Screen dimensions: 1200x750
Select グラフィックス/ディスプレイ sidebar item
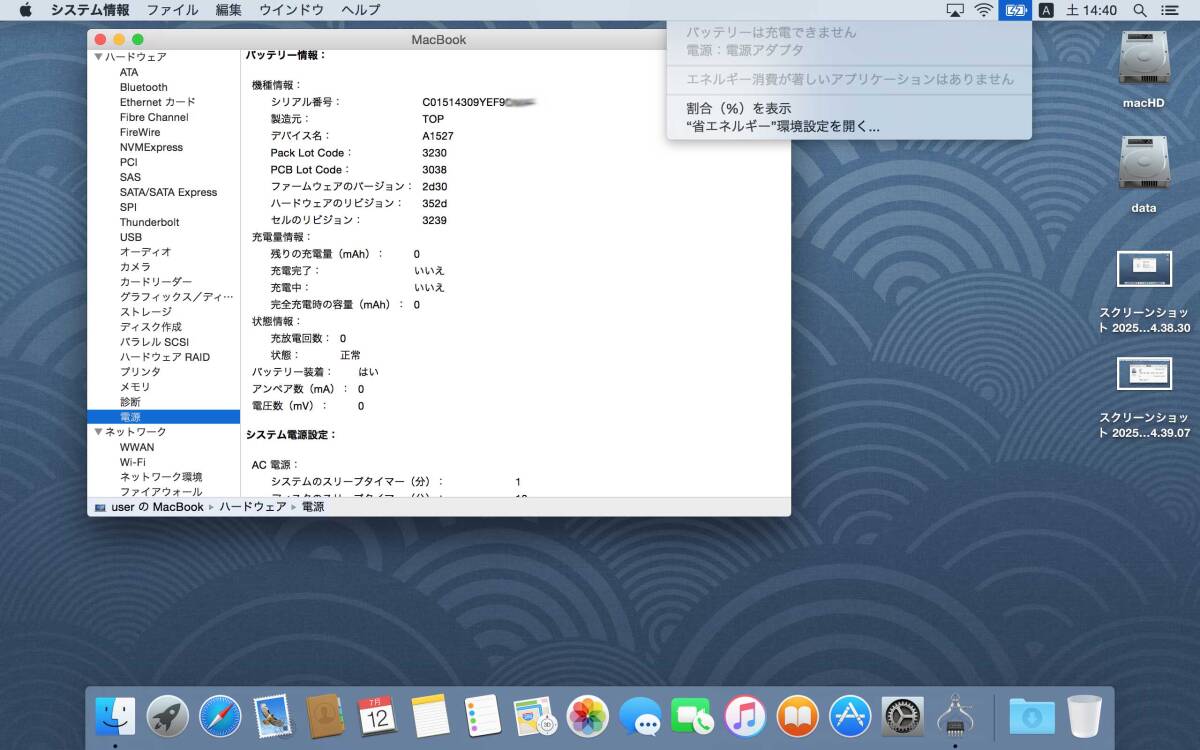click(x=177, y=297)
